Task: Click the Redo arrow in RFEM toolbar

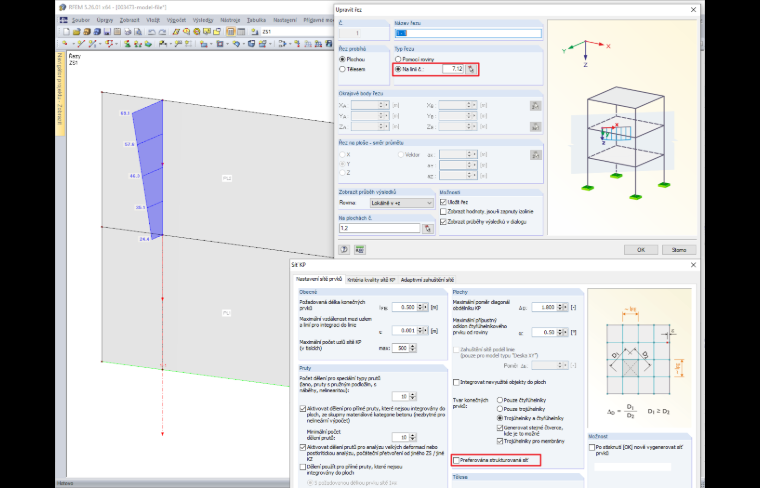Action: click(162, 31)
